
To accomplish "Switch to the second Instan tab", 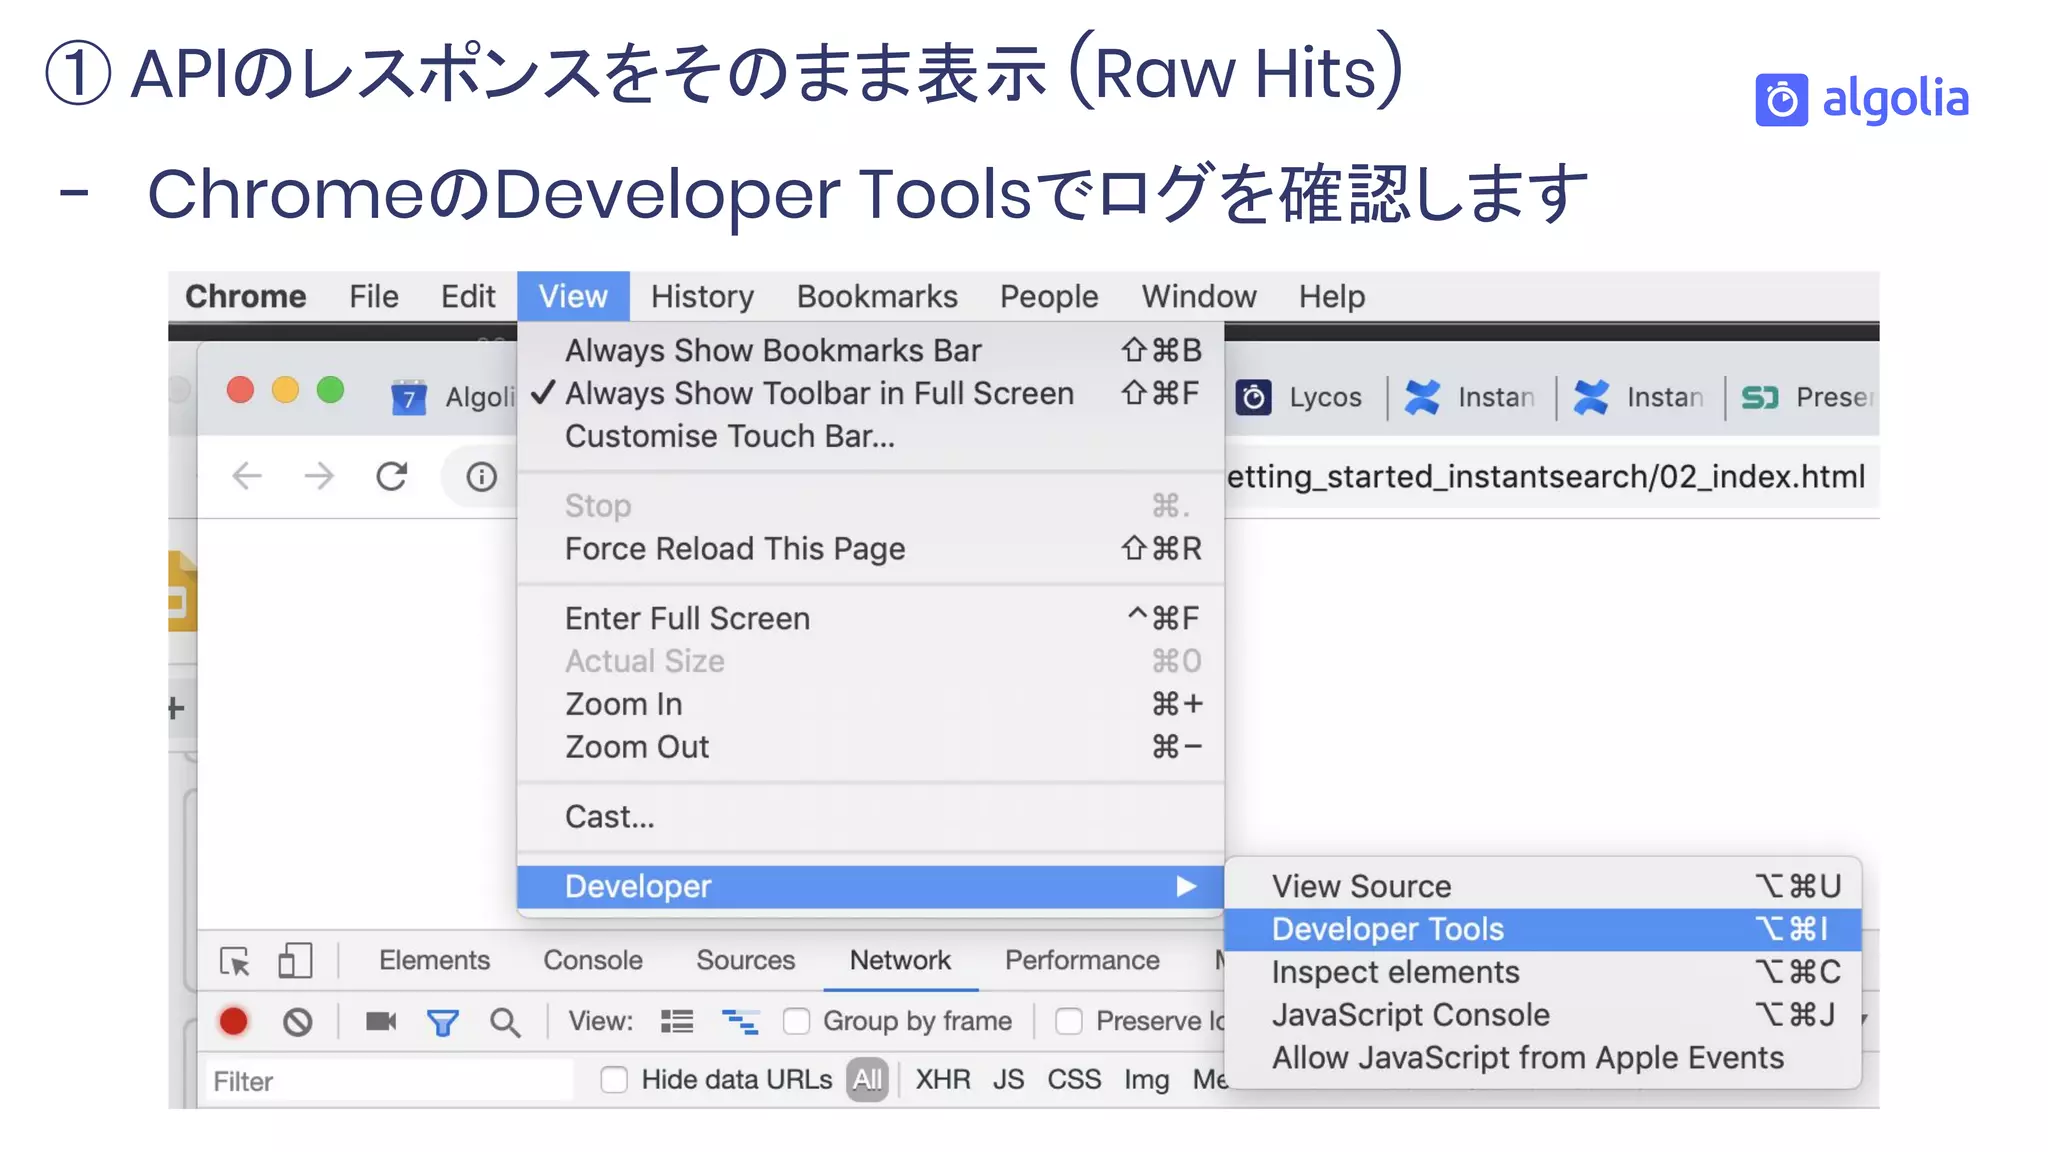I will tap(1639, 398).
